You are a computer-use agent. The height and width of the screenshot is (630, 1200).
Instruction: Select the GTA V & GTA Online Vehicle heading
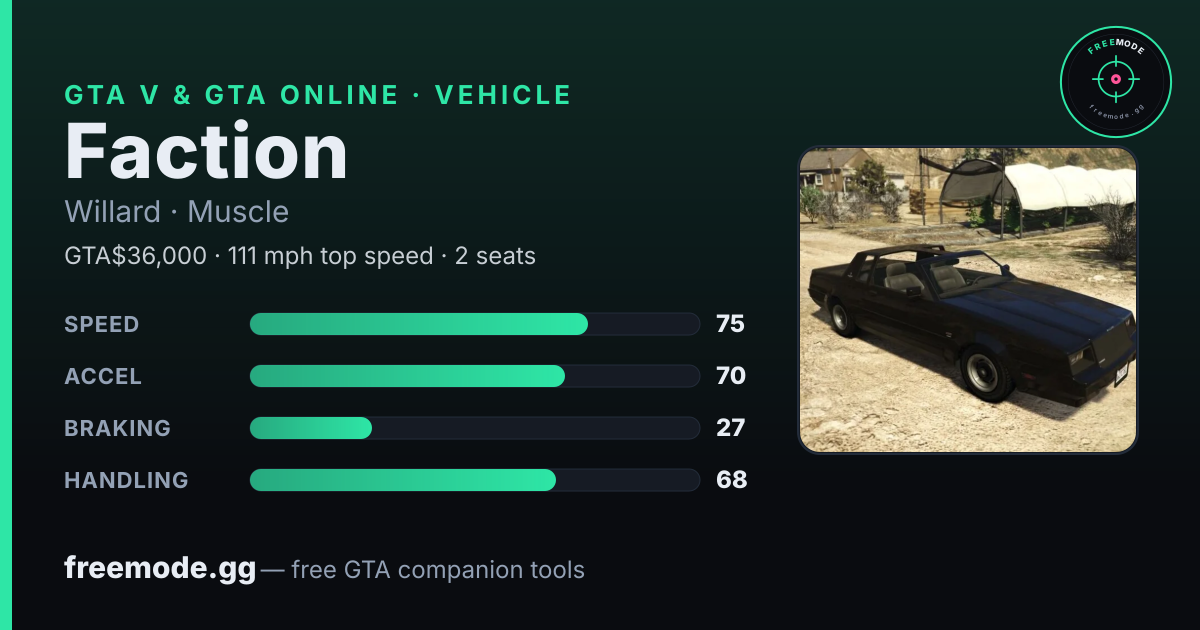(318, 95)
